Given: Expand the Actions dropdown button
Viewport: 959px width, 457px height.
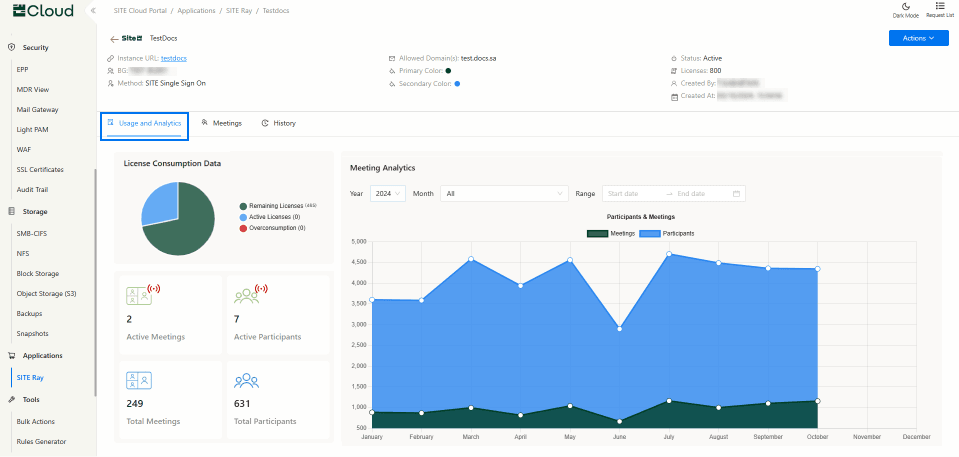Looking at the screenshot, I should [x=918, y=38].
